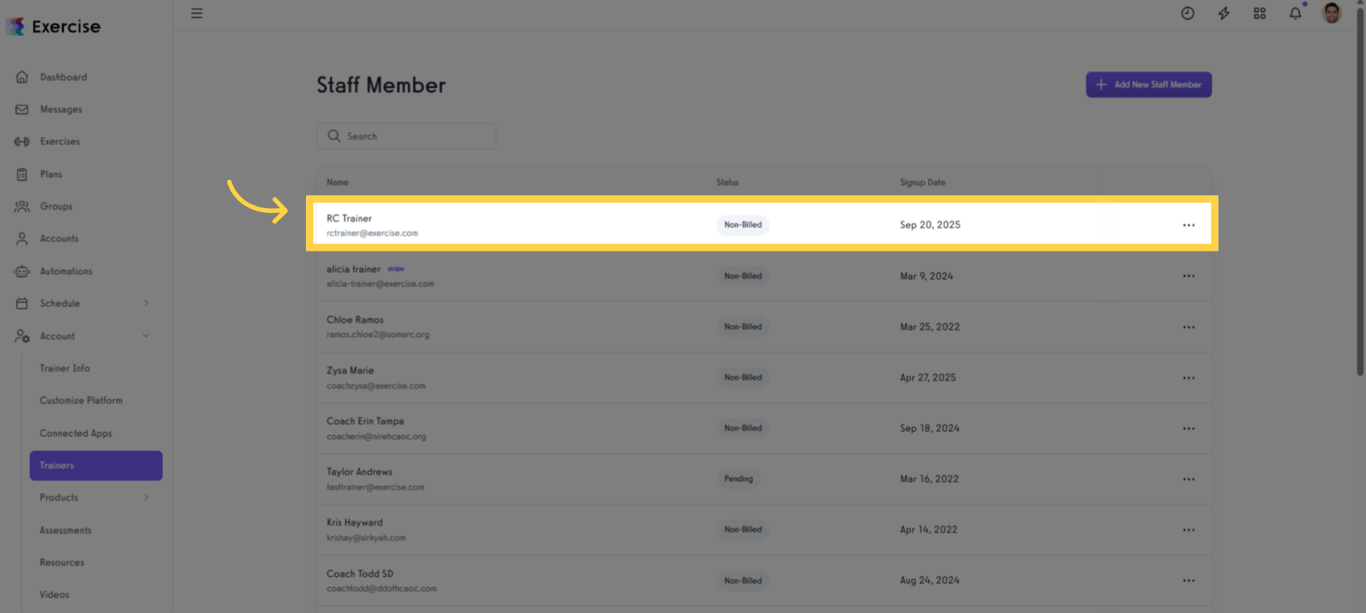Click the profile avatar in the top bar

(1331, 13)
